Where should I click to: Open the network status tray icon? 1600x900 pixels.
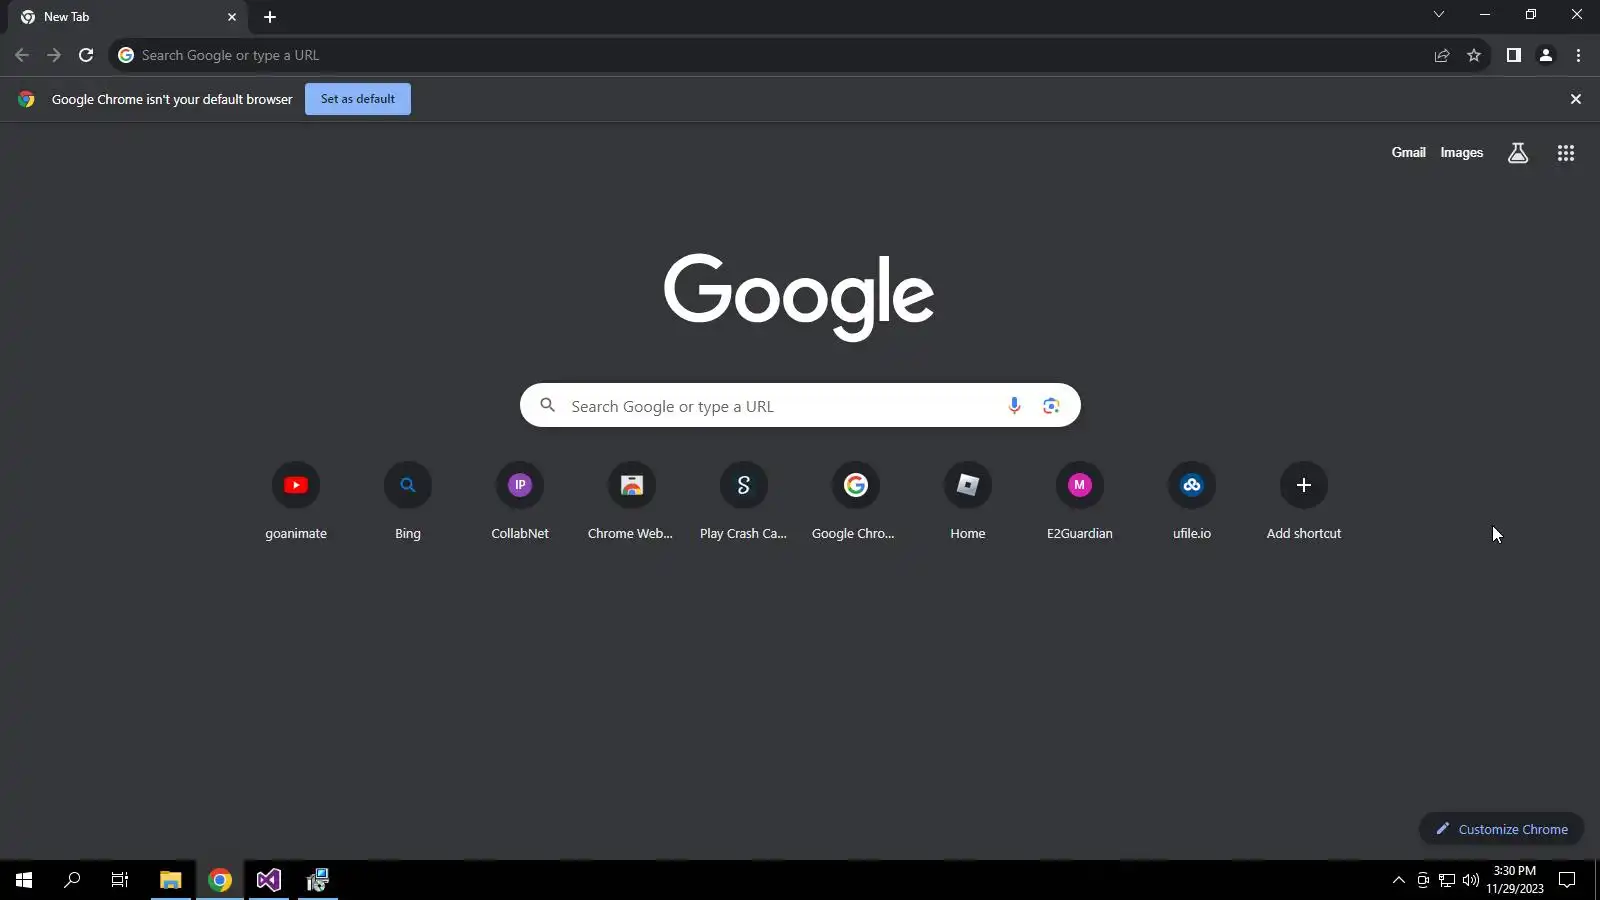pos(1446,880)
